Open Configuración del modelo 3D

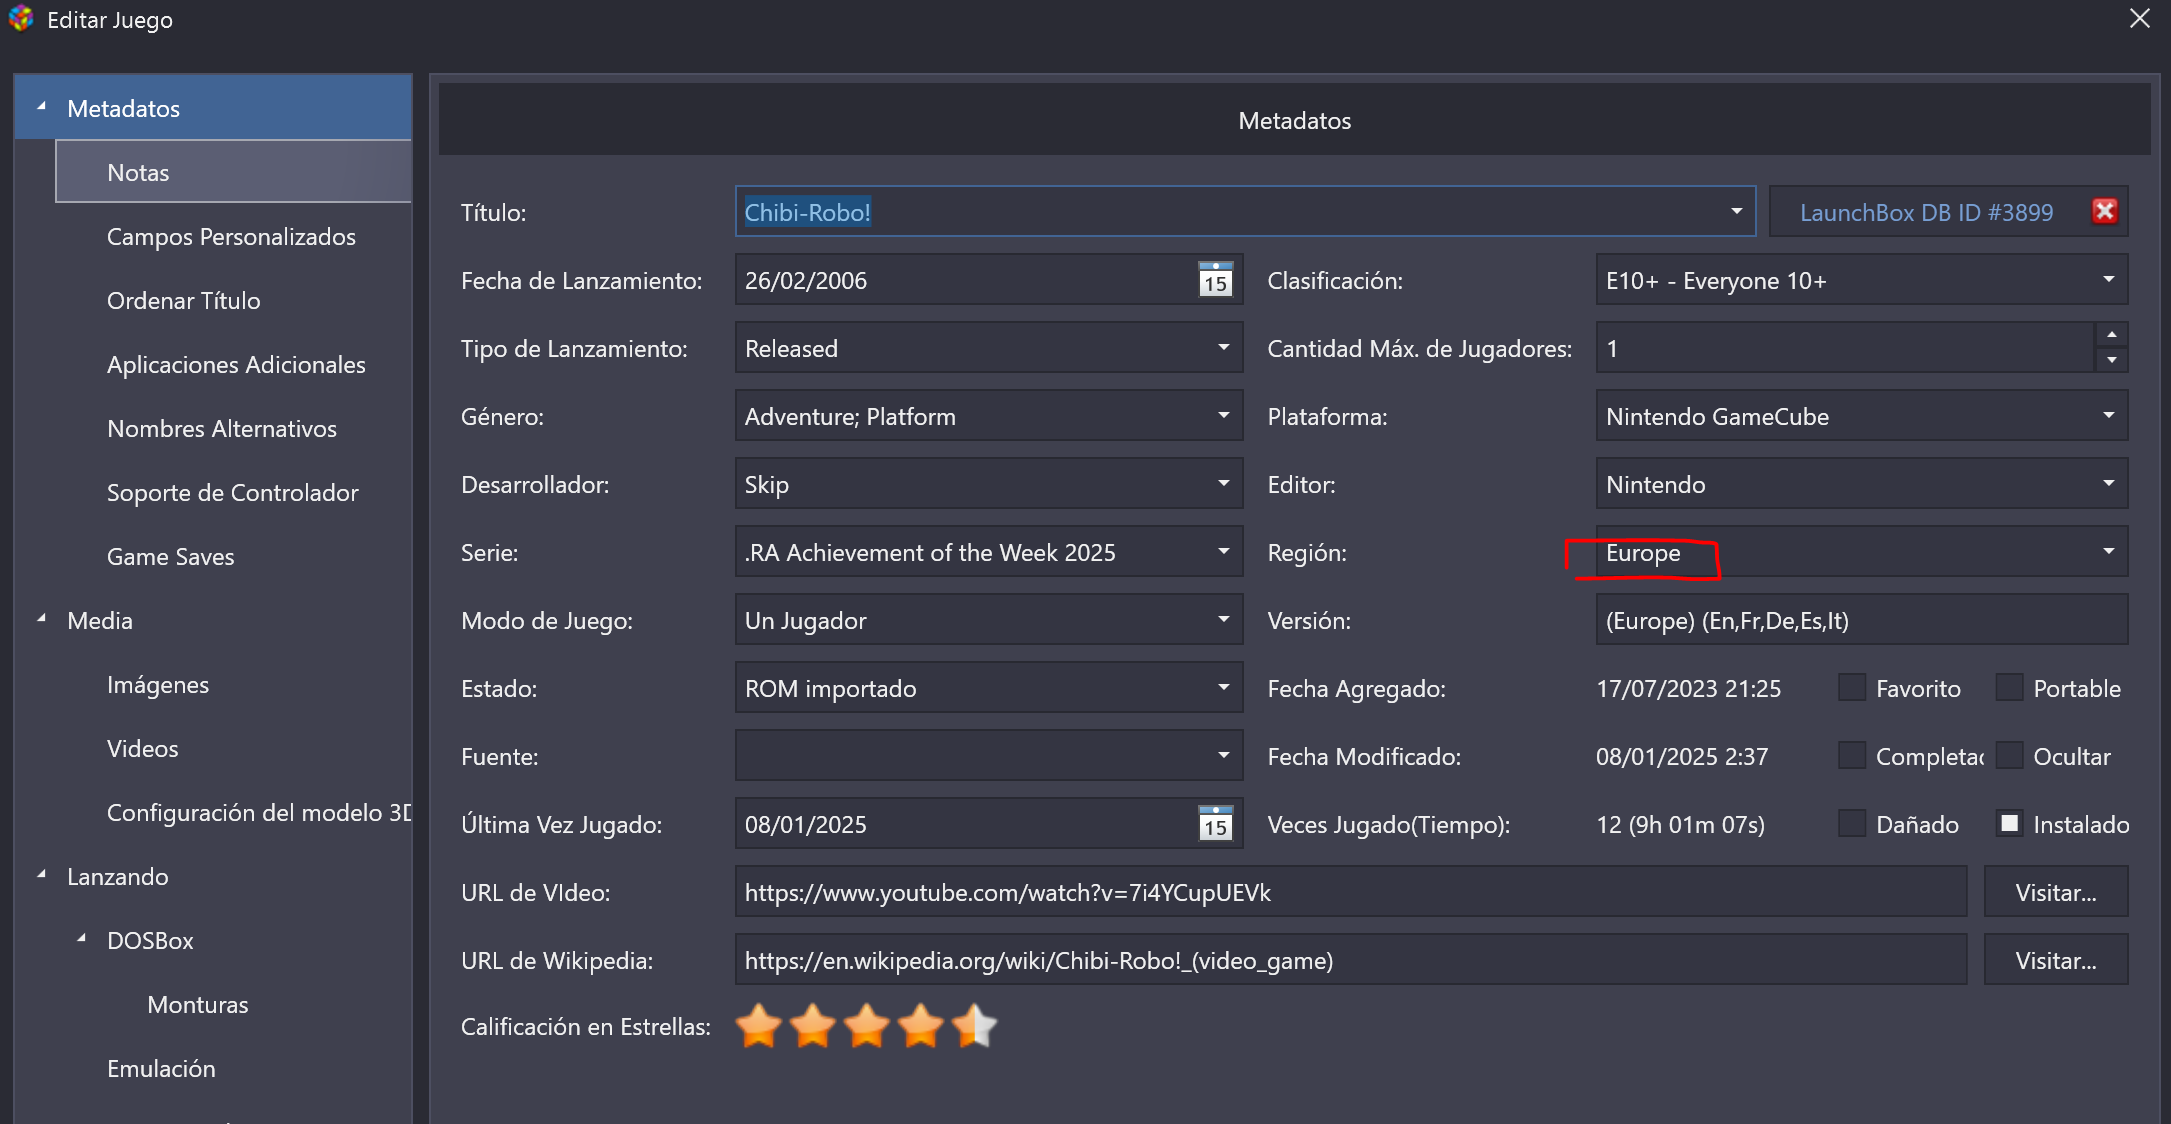point(259,813)
